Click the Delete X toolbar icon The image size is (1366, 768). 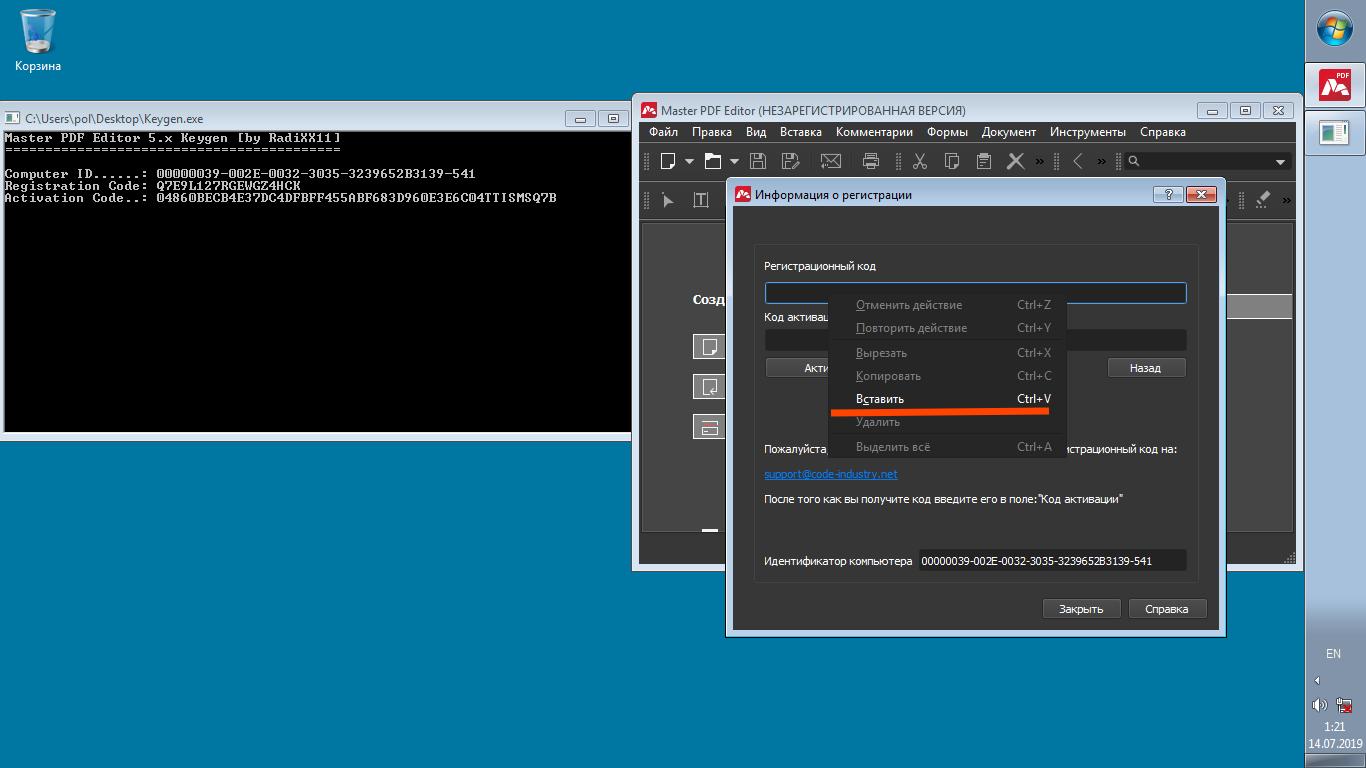click(x=1016, y=161)
